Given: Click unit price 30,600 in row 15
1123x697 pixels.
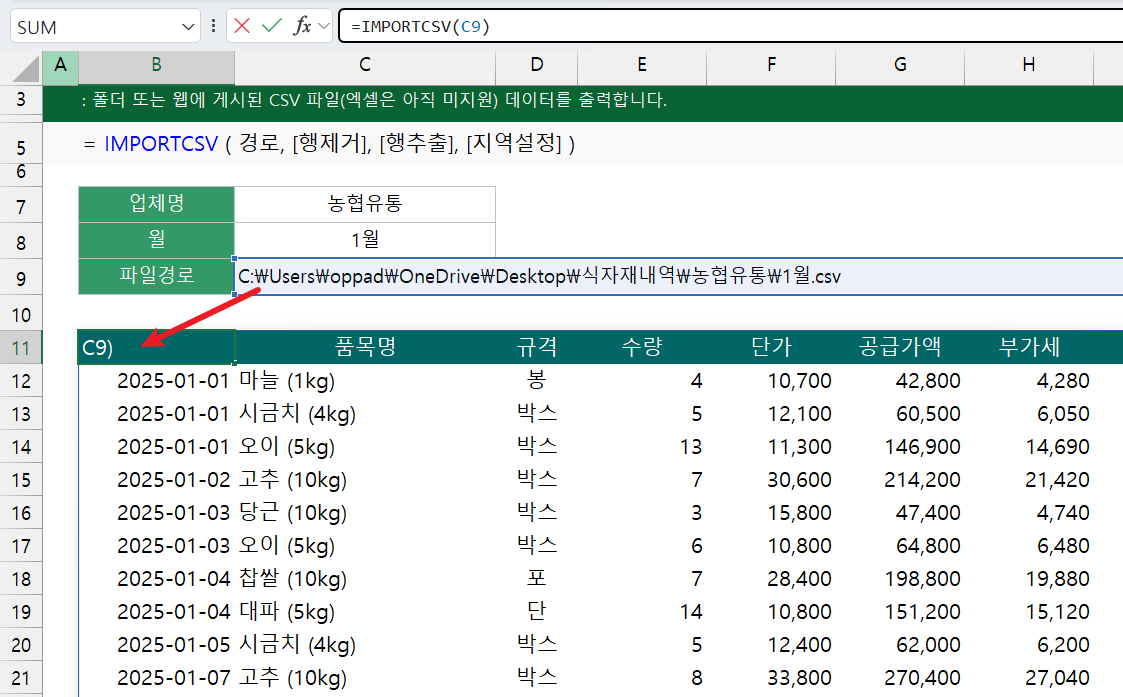Looking at the screenshot, I should pos(799,480).
